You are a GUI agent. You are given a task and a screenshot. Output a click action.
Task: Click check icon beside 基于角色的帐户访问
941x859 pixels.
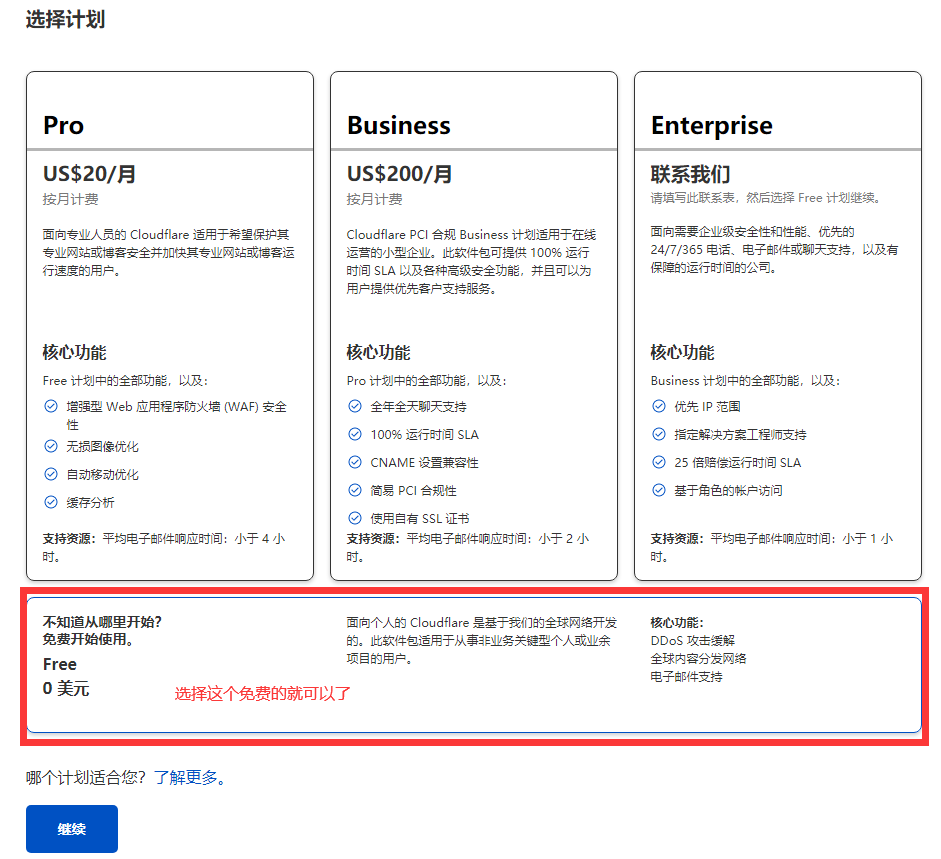tap(659, 490)
